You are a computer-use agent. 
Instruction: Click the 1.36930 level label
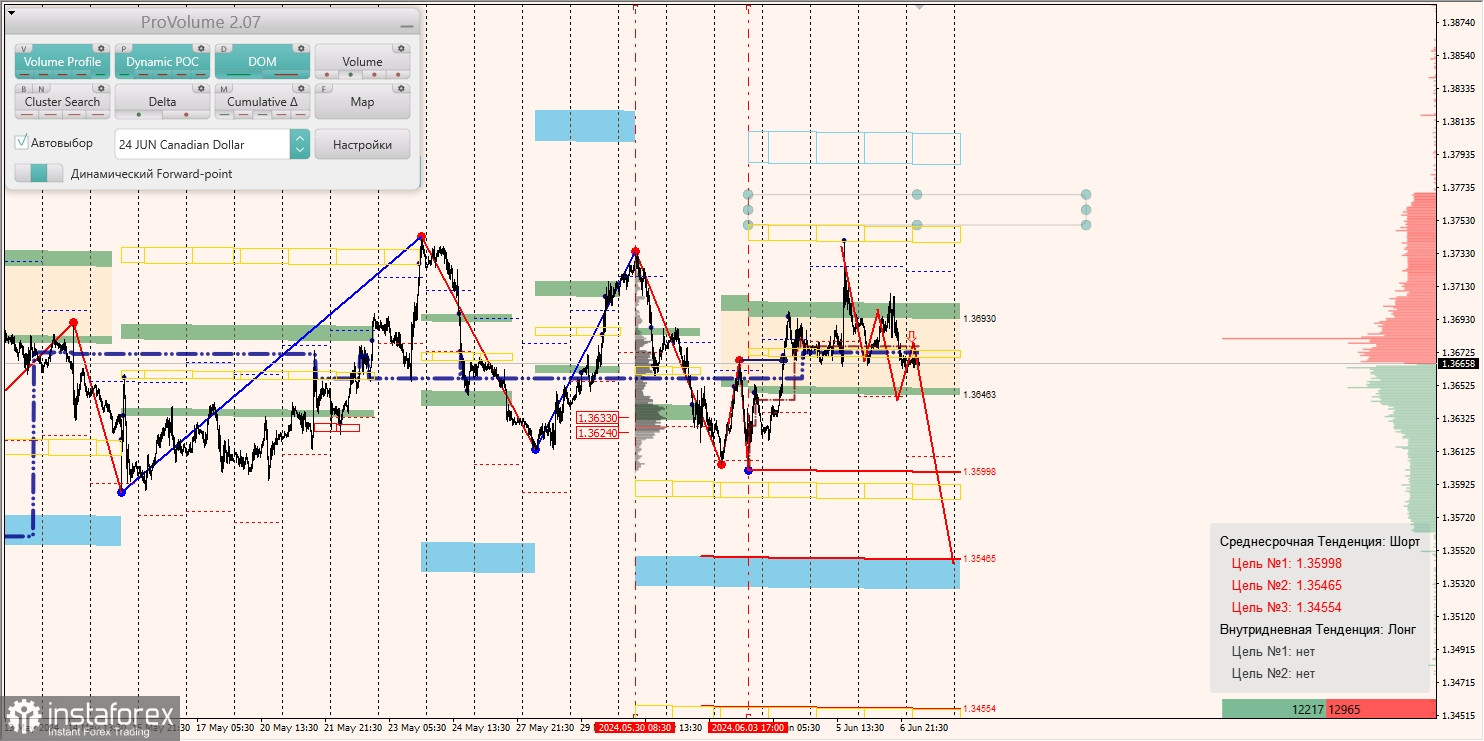pyautogui.click(x=979, y=318)
